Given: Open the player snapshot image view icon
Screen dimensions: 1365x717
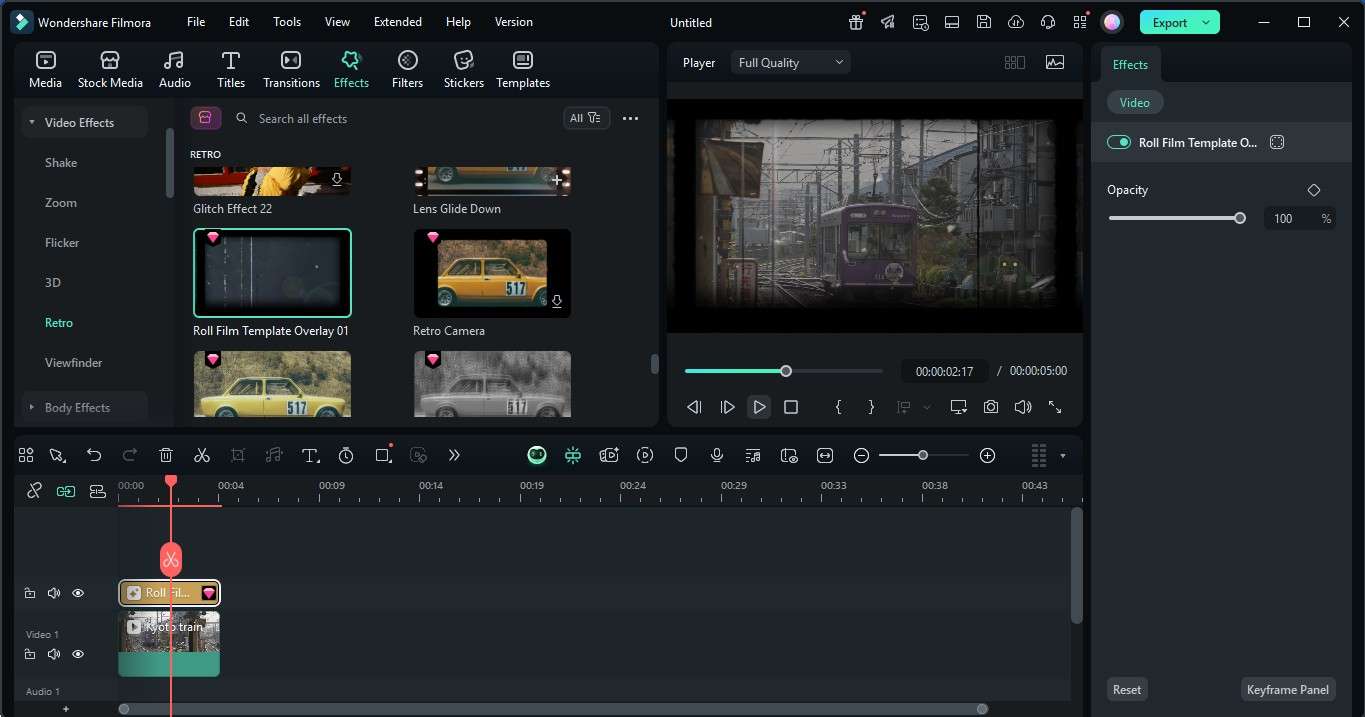Looking at the screenshot, I should 1055,62.
